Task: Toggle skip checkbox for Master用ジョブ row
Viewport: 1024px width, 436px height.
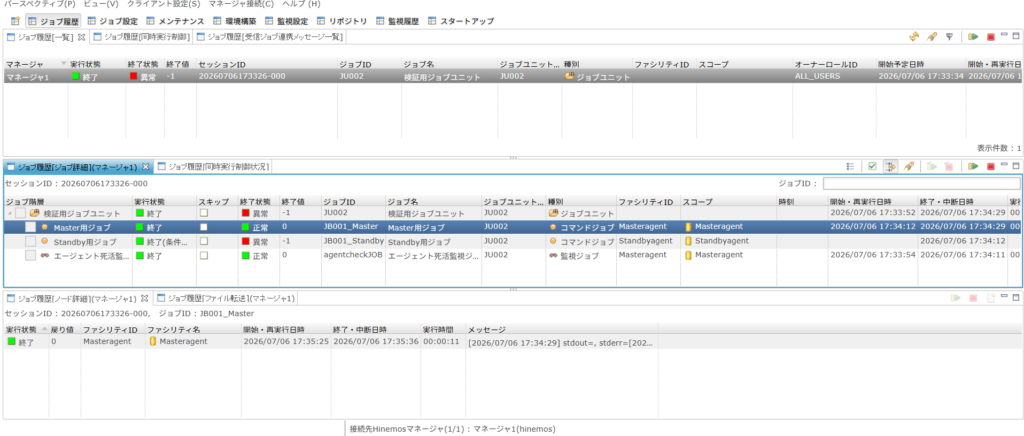Action: 204,227
